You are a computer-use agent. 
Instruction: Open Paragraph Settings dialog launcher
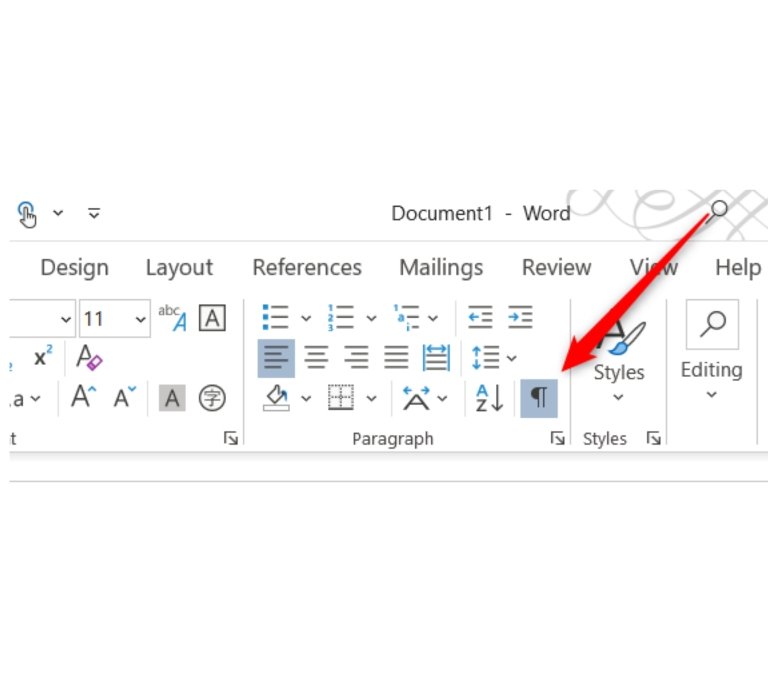click(x=557, y=438)
